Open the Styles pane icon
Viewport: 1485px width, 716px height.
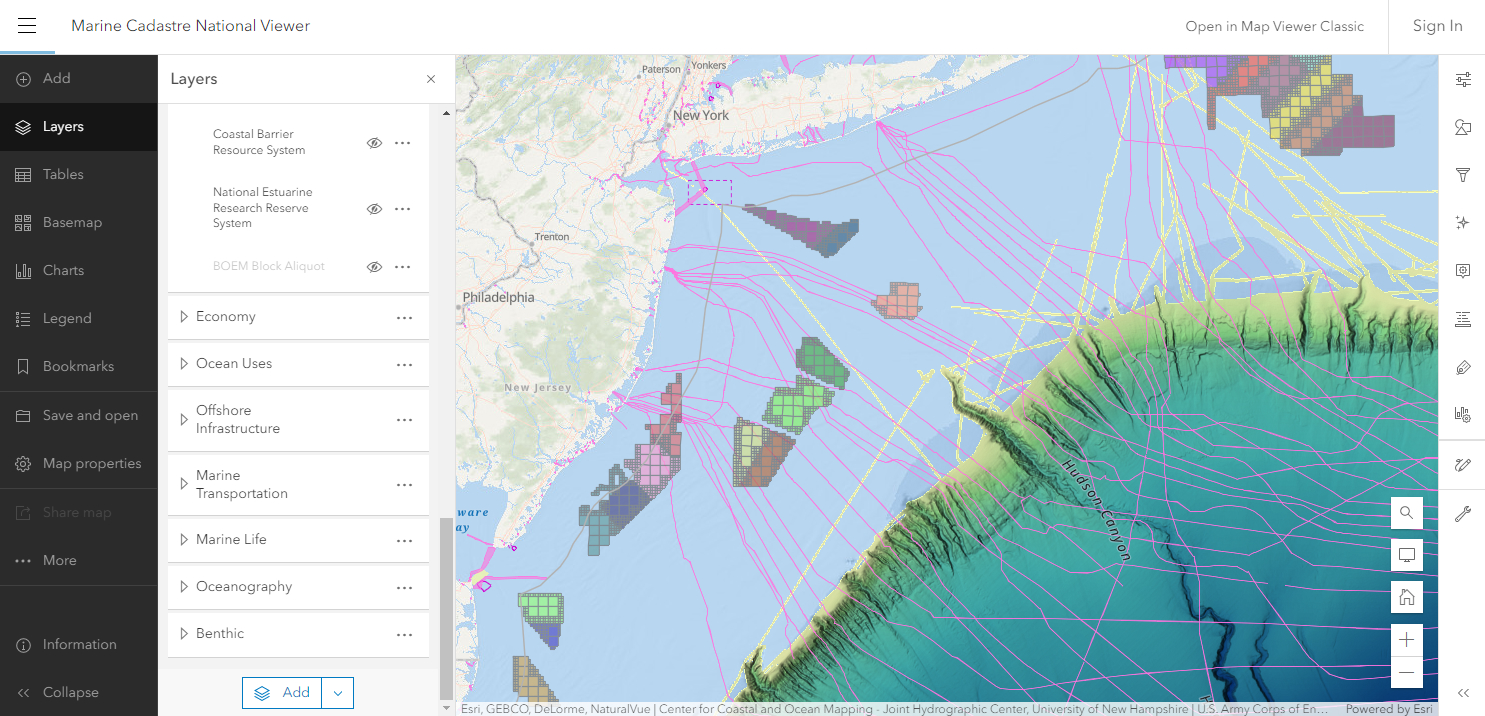1462,127
